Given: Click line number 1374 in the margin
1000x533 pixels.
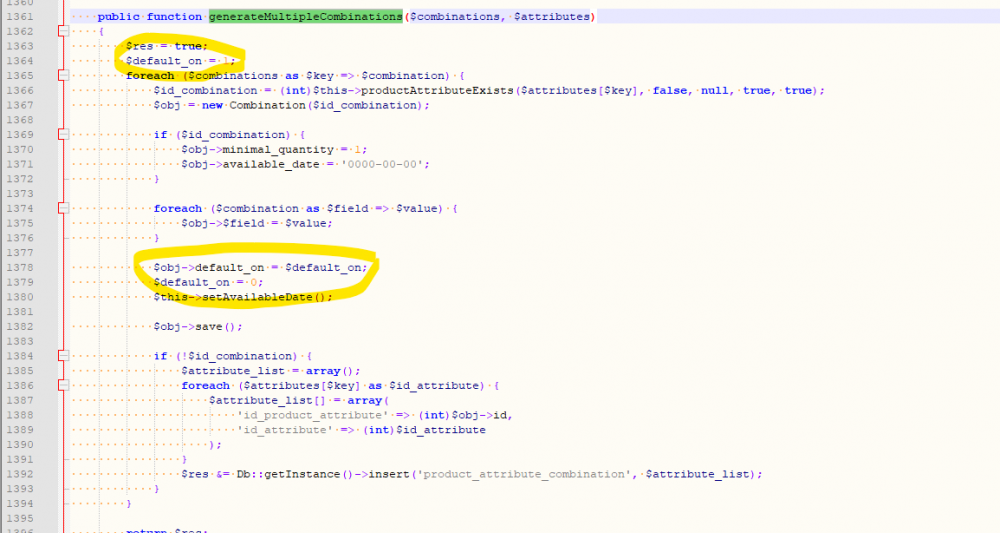Looking at the screenshot, I should [20, 208].
